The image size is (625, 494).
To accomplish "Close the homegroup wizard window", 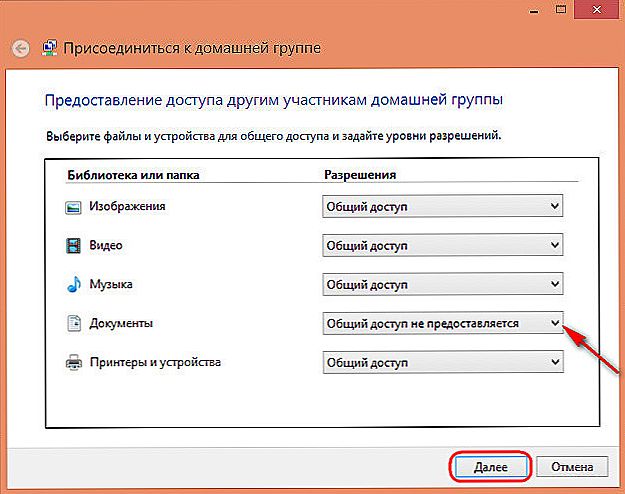I will coord(597,9).
